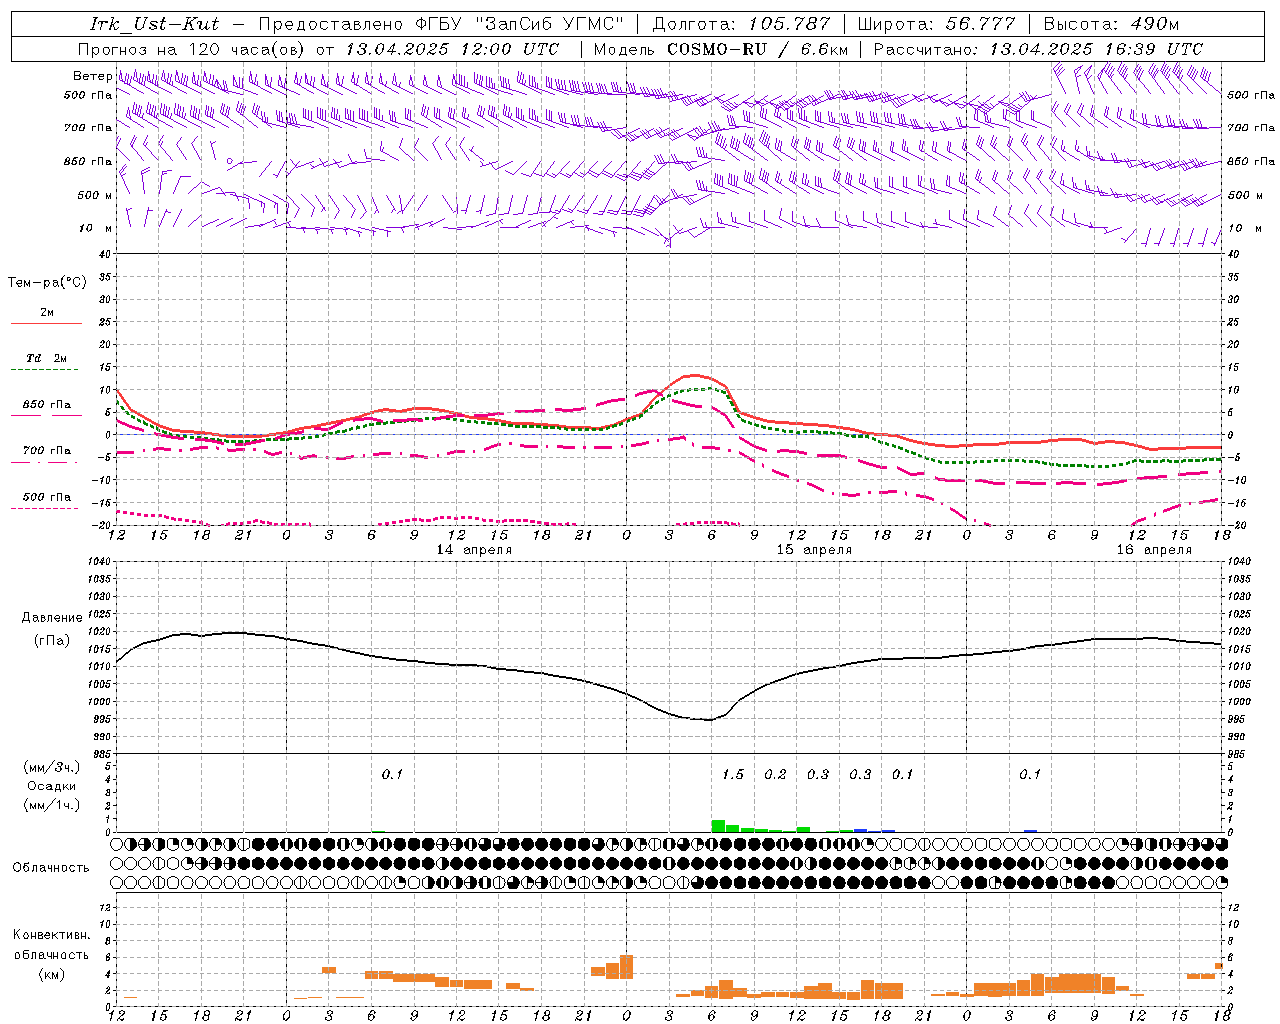1280x1024 pixels.
Task: Click the '850 гПа' temperature legend entry
Action: point(47,405)
